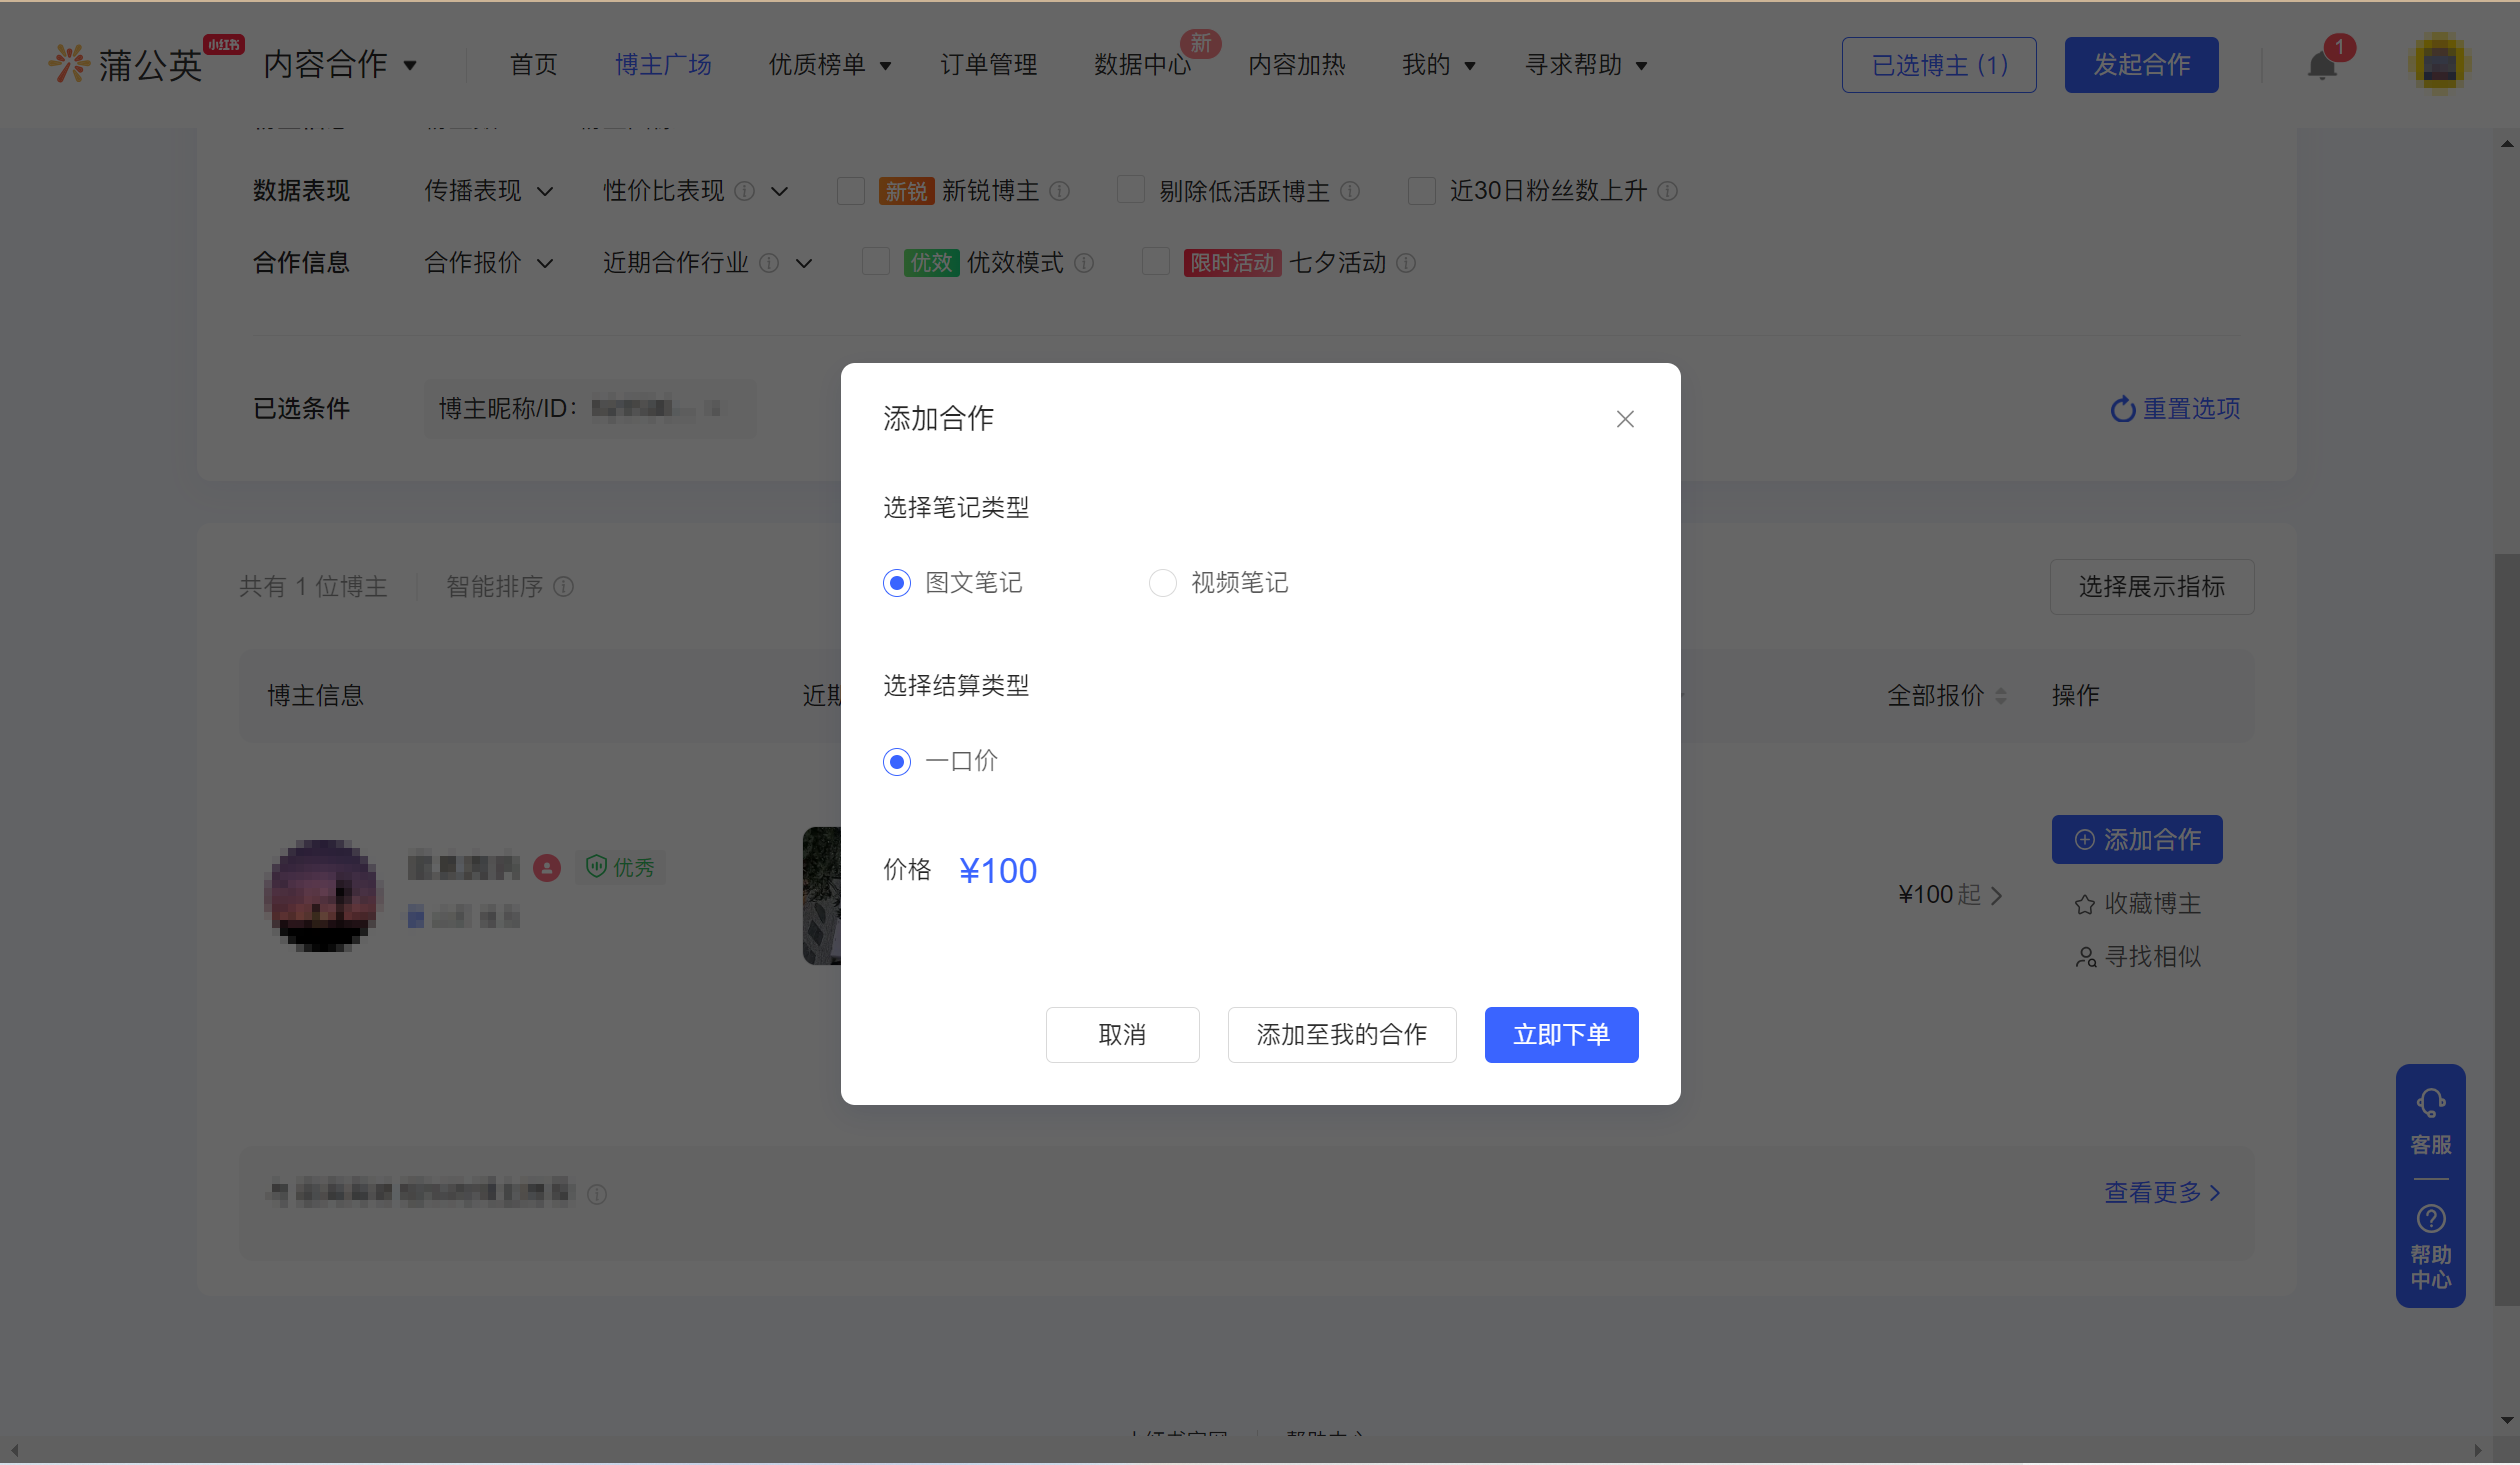Click the 客服 headset icon

(2430, 1103)
